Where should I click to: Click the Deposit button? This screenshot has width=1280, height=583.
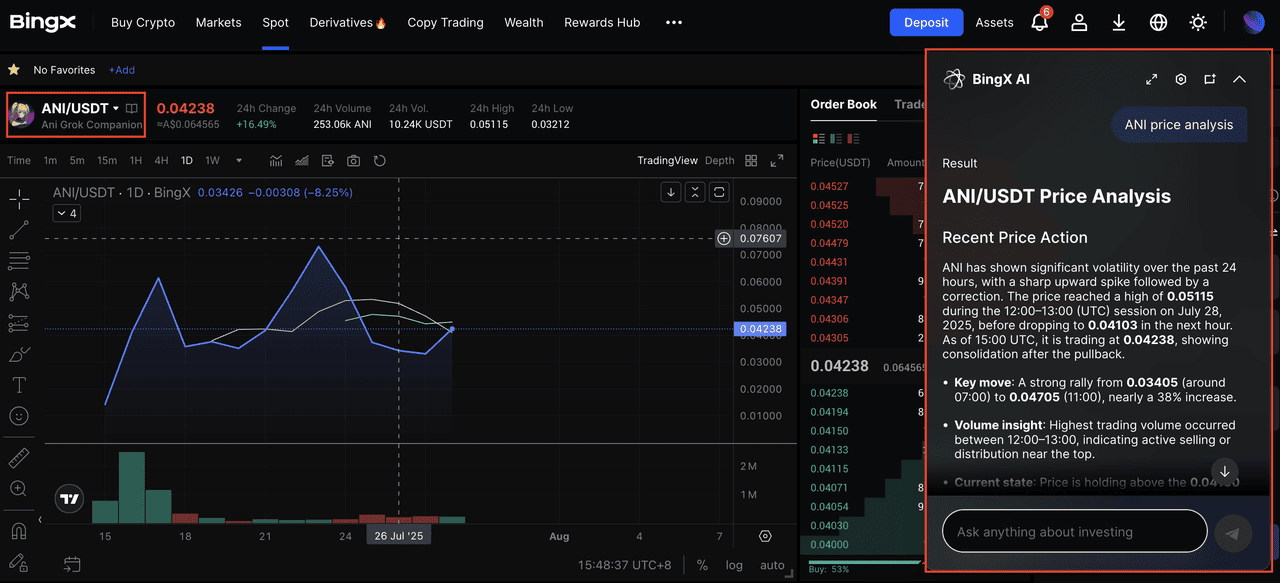[926, 23]
